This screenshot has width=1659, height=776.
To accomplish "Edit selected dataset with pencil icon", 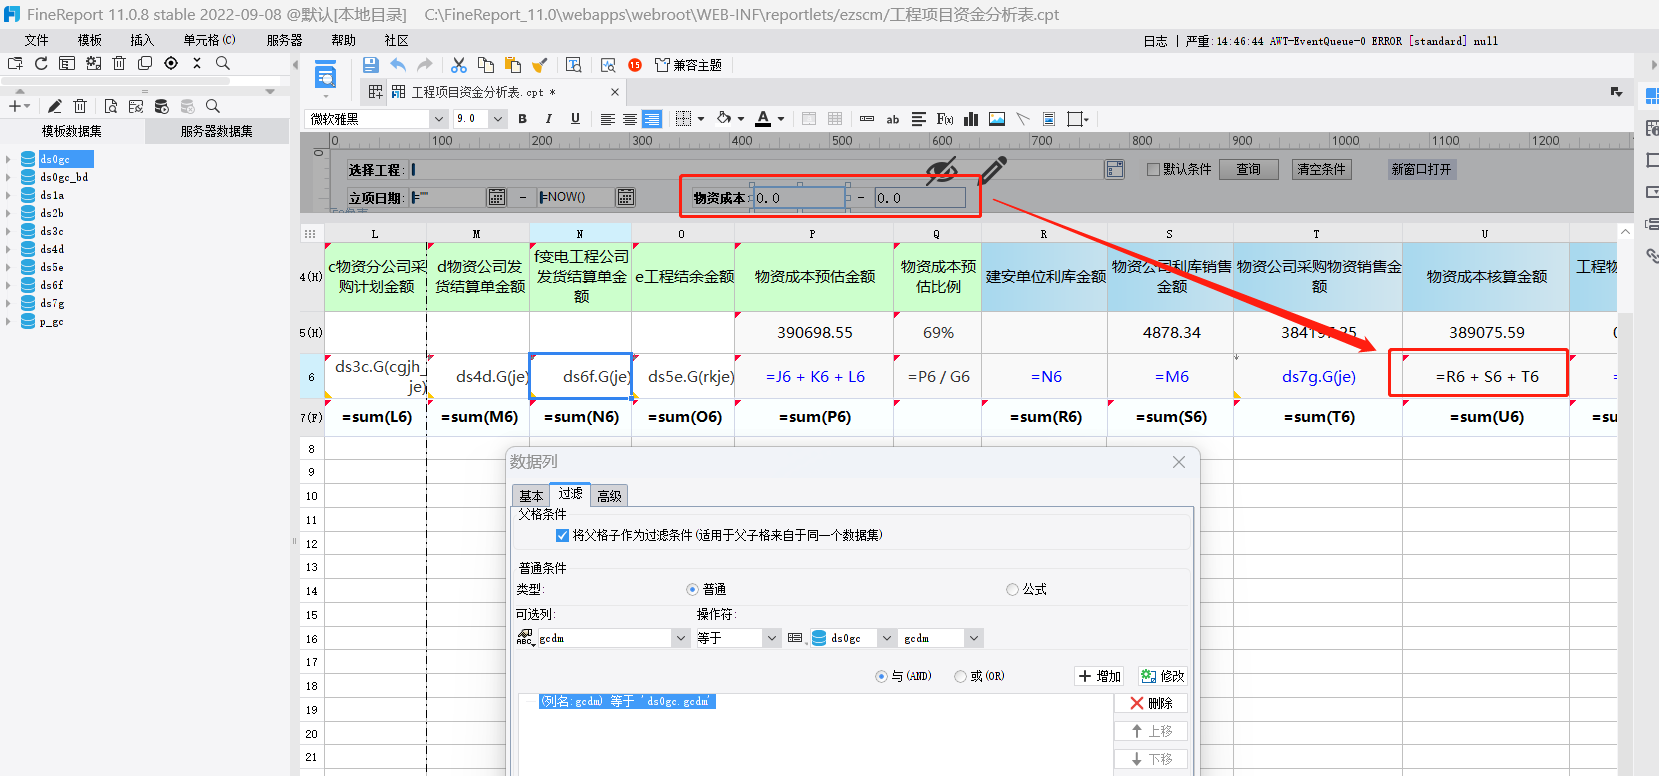I will (54, 106).
